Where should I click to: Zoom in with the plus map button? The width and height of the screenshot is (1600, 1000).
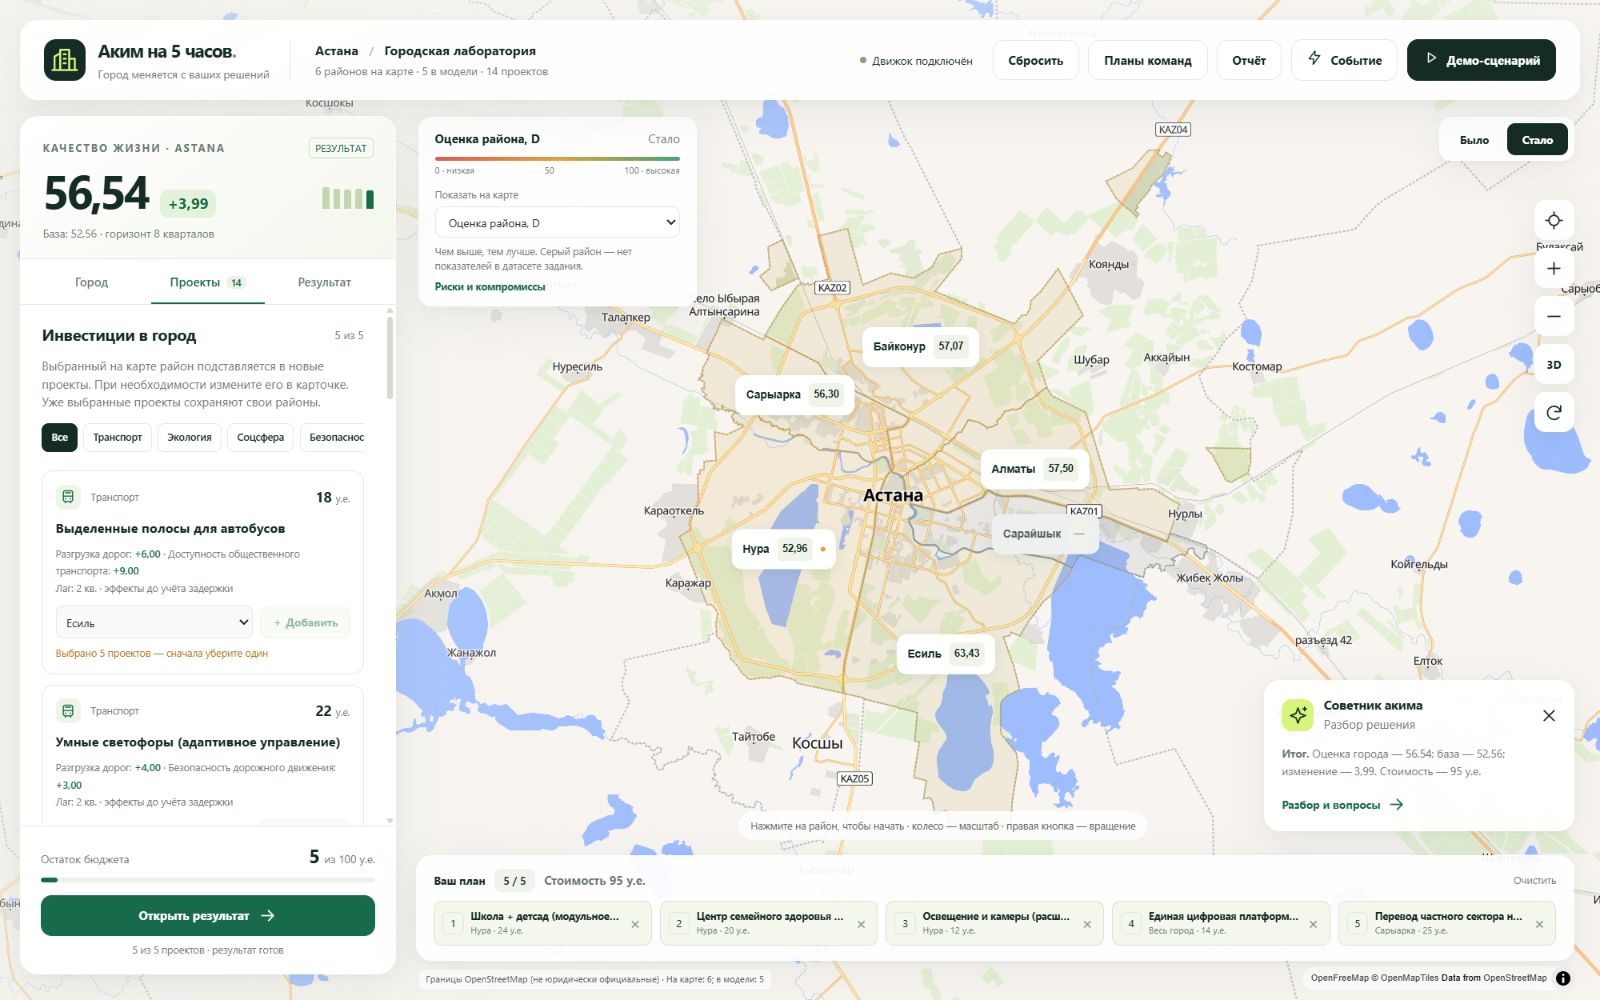pyautogui.click(x=1554, y=268)
